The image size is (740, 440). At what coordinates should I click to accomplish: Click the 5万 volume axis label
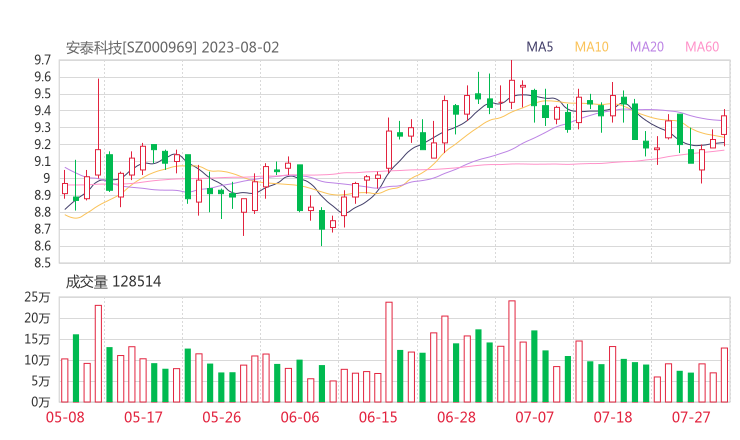click(41, 381)
